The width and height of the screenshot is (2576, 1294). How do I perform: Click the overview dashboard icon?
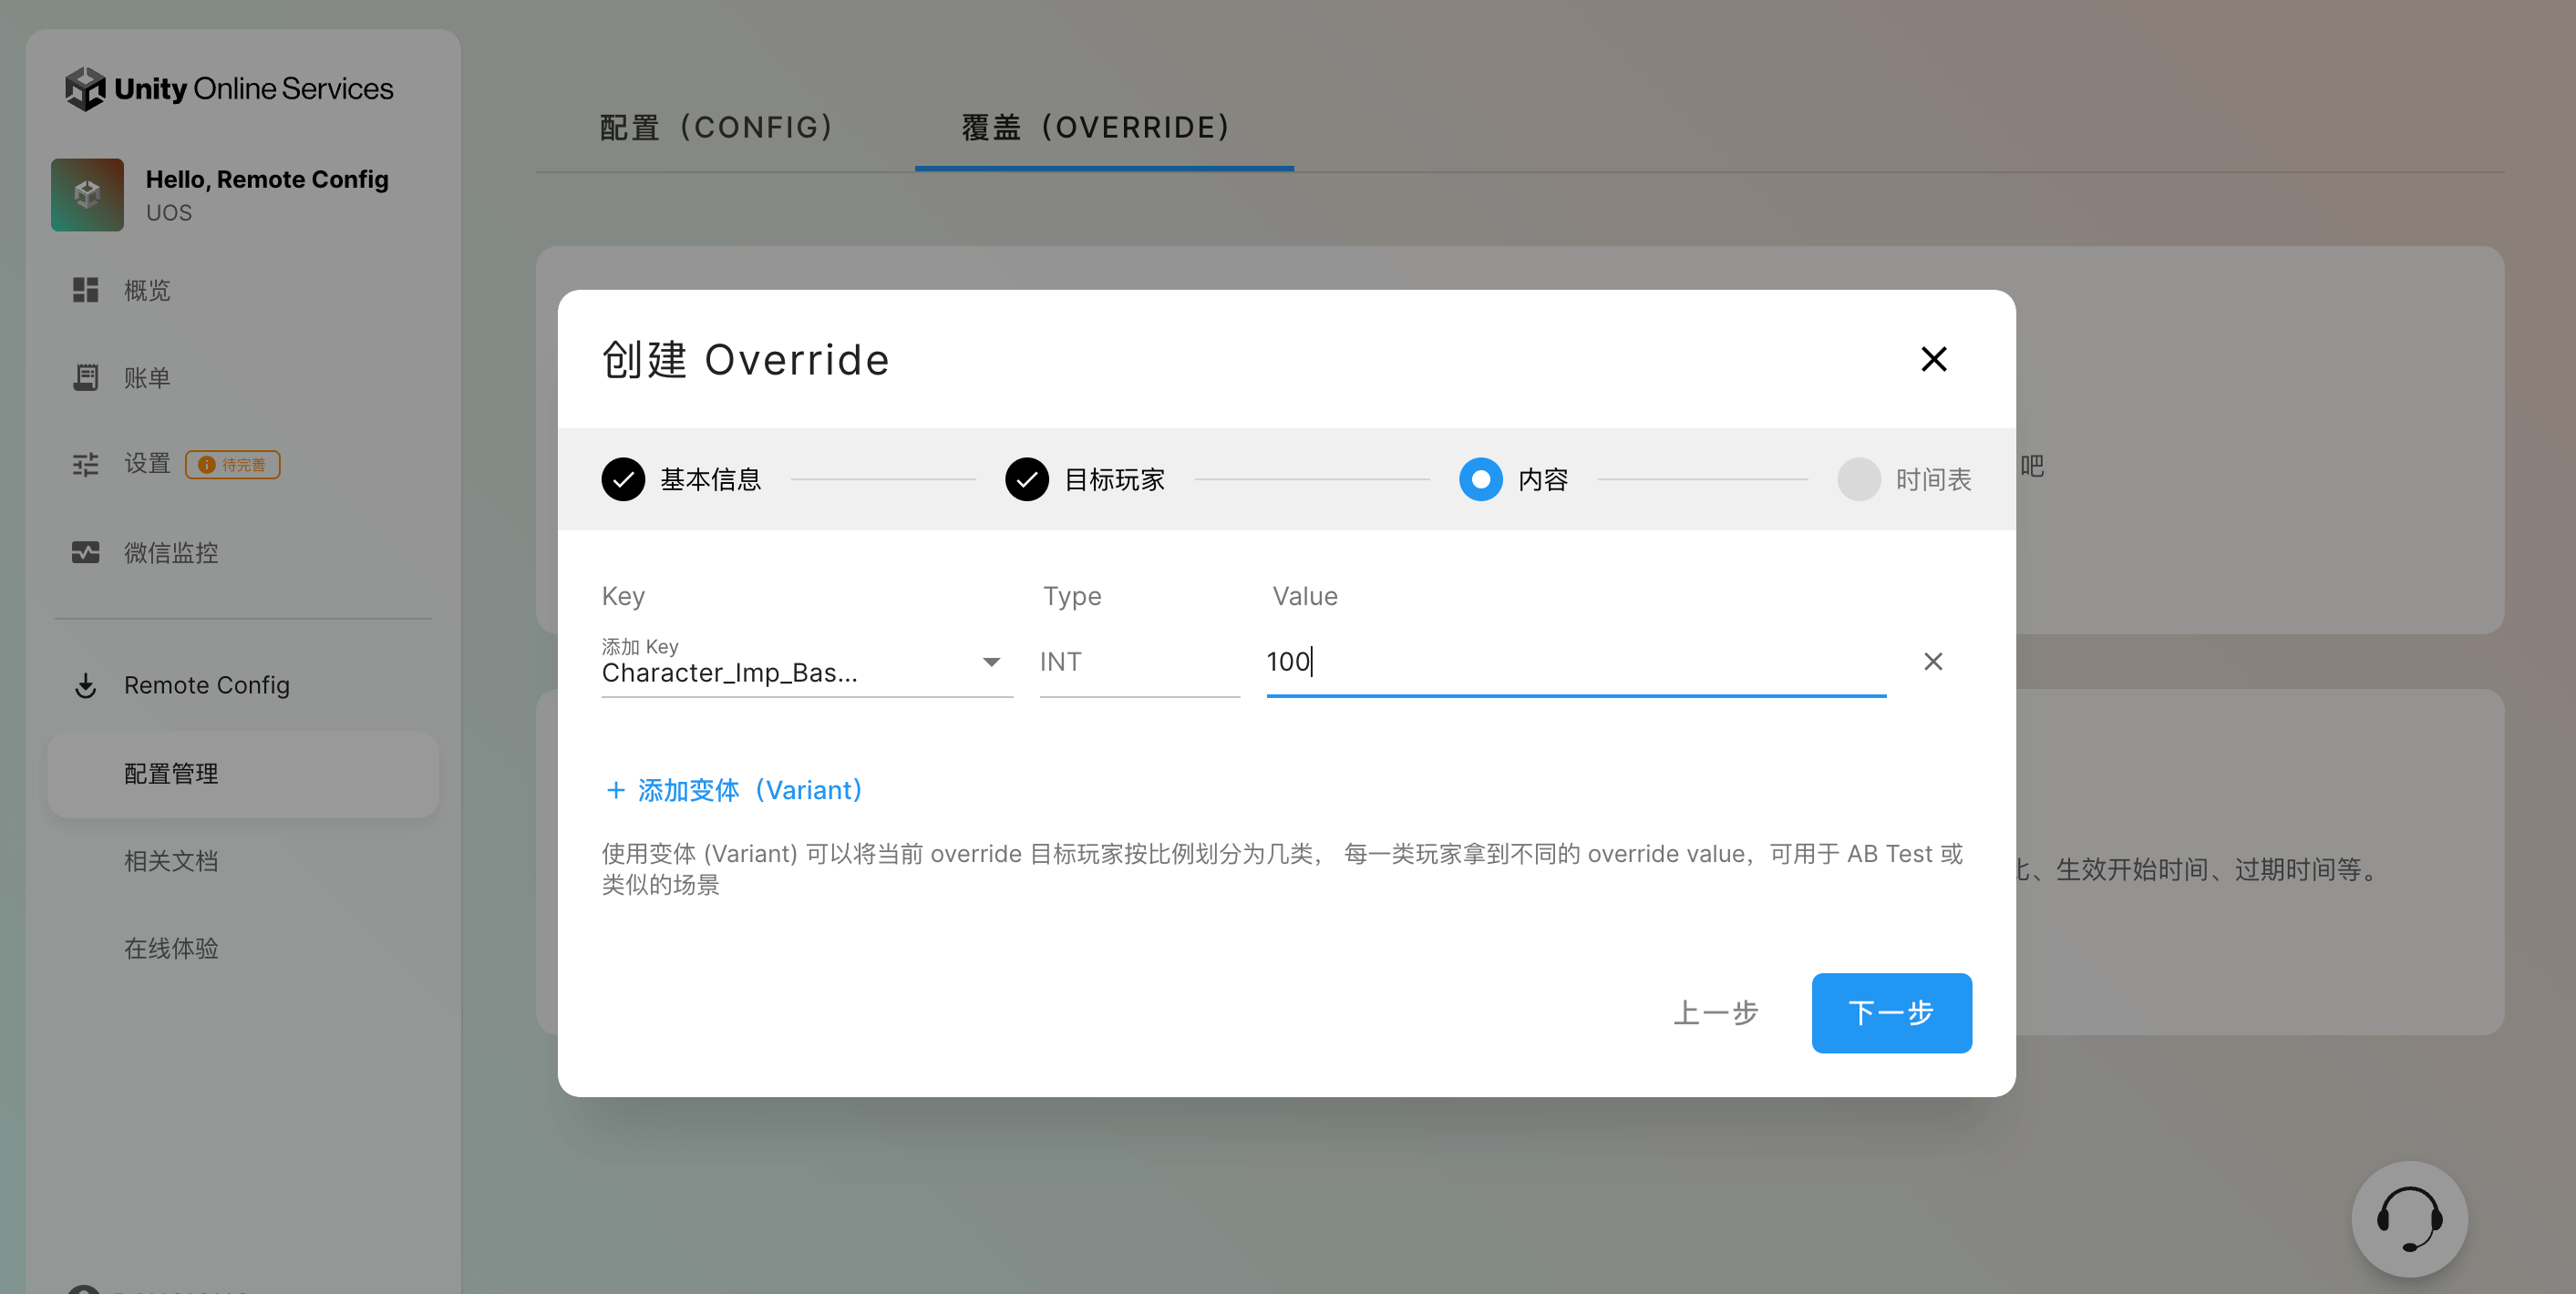(x=86, y=290)
